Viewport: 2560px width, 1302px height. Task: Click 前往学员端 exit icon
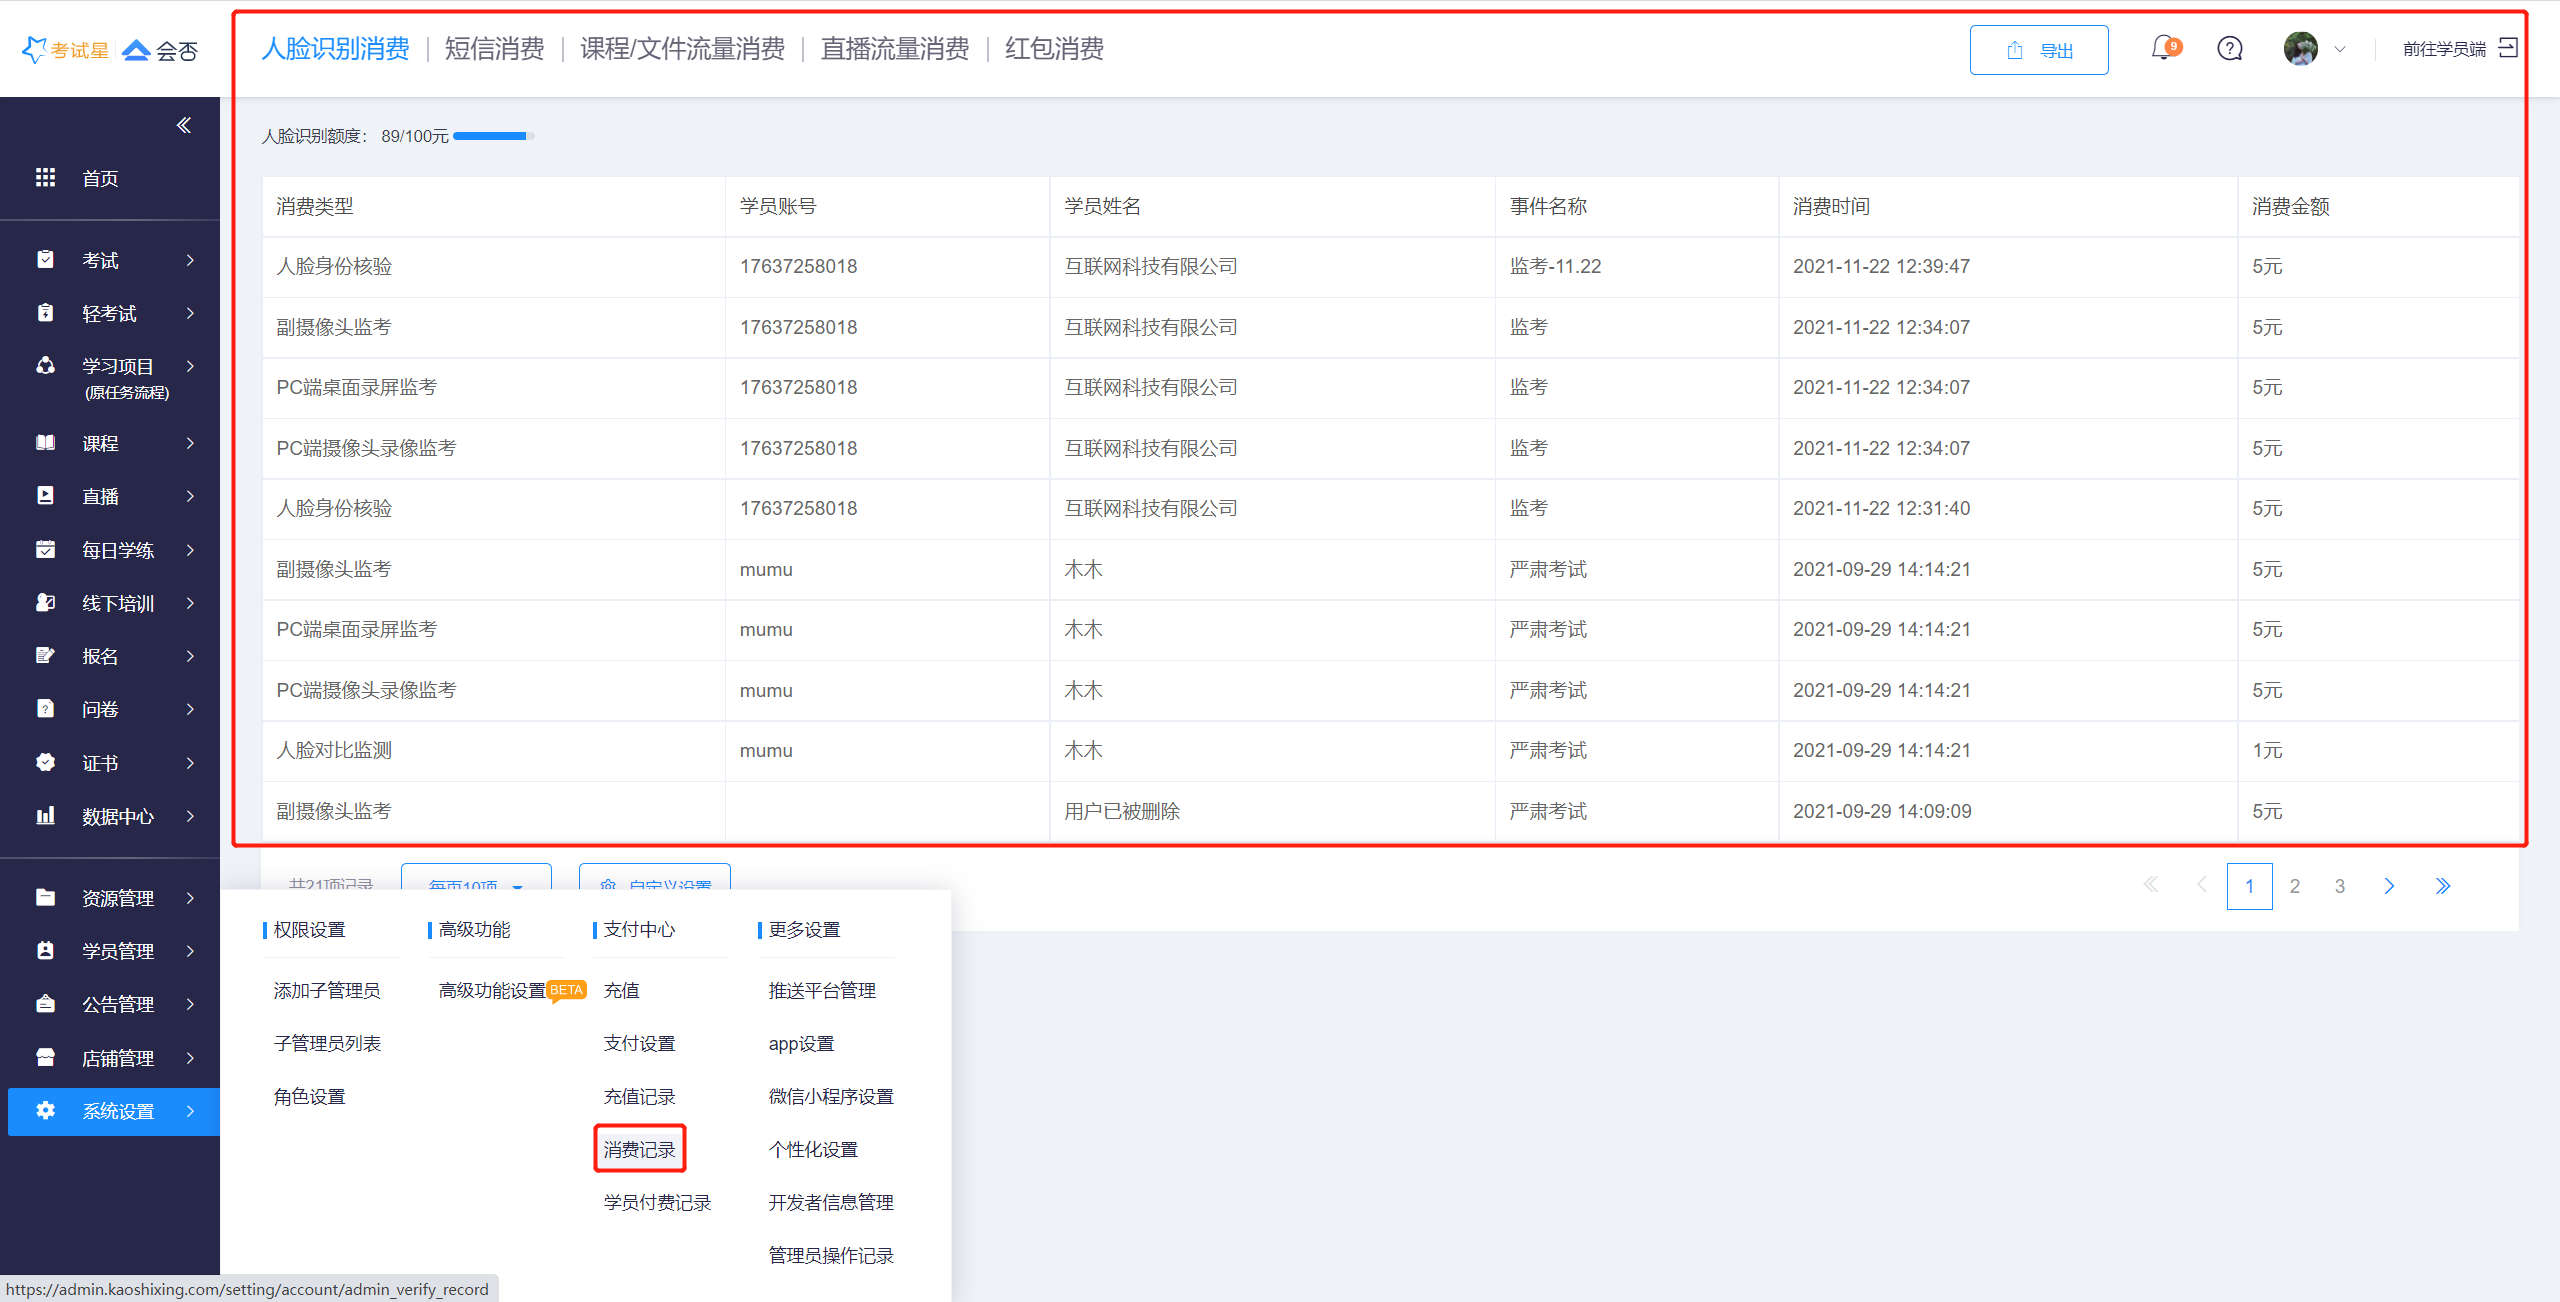point(2507,48)
